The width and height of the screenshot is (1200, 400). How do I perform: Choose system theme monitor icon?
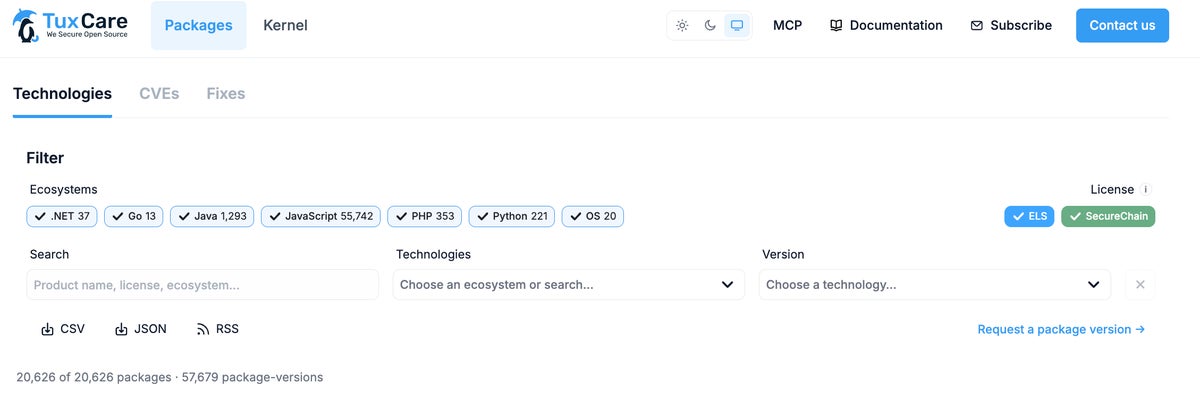click(737, 26)
